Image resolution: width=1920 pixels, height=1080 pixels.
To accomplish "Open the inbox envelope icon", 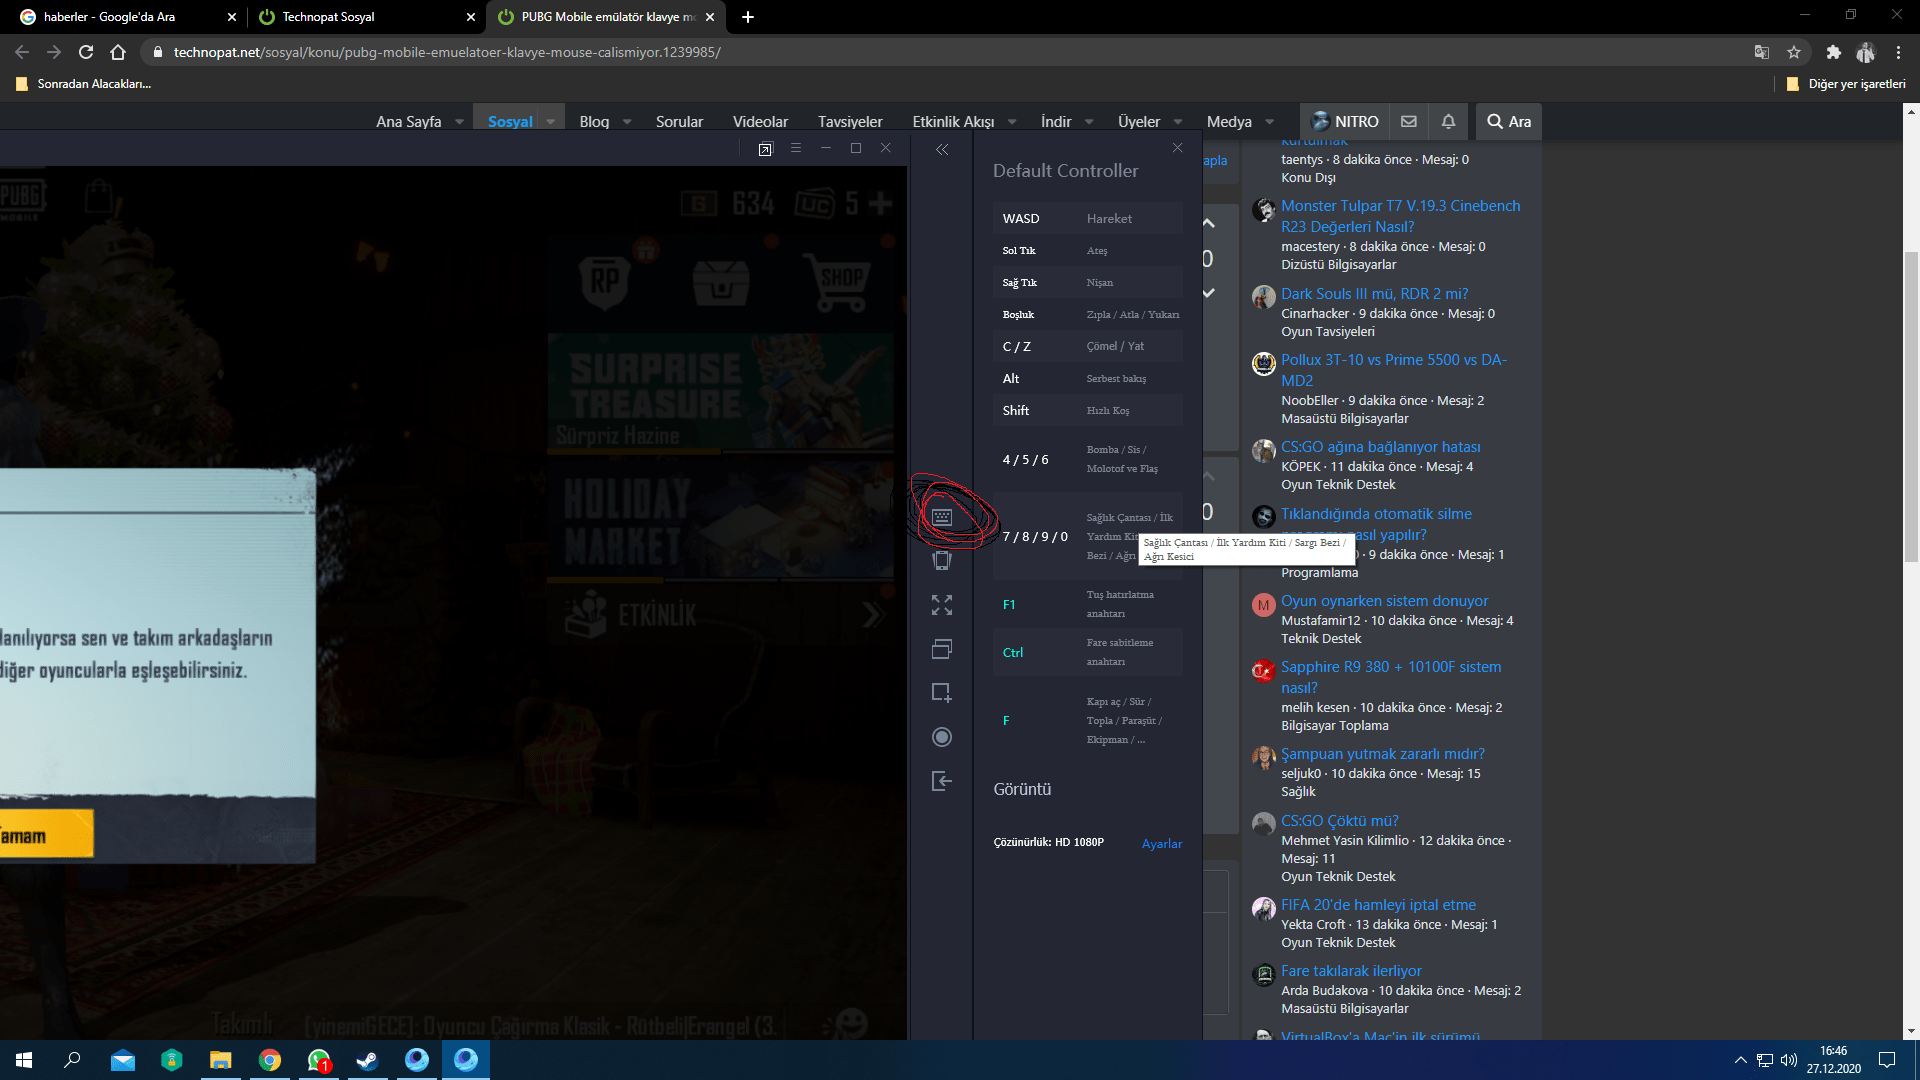I will coord(1409,121).
